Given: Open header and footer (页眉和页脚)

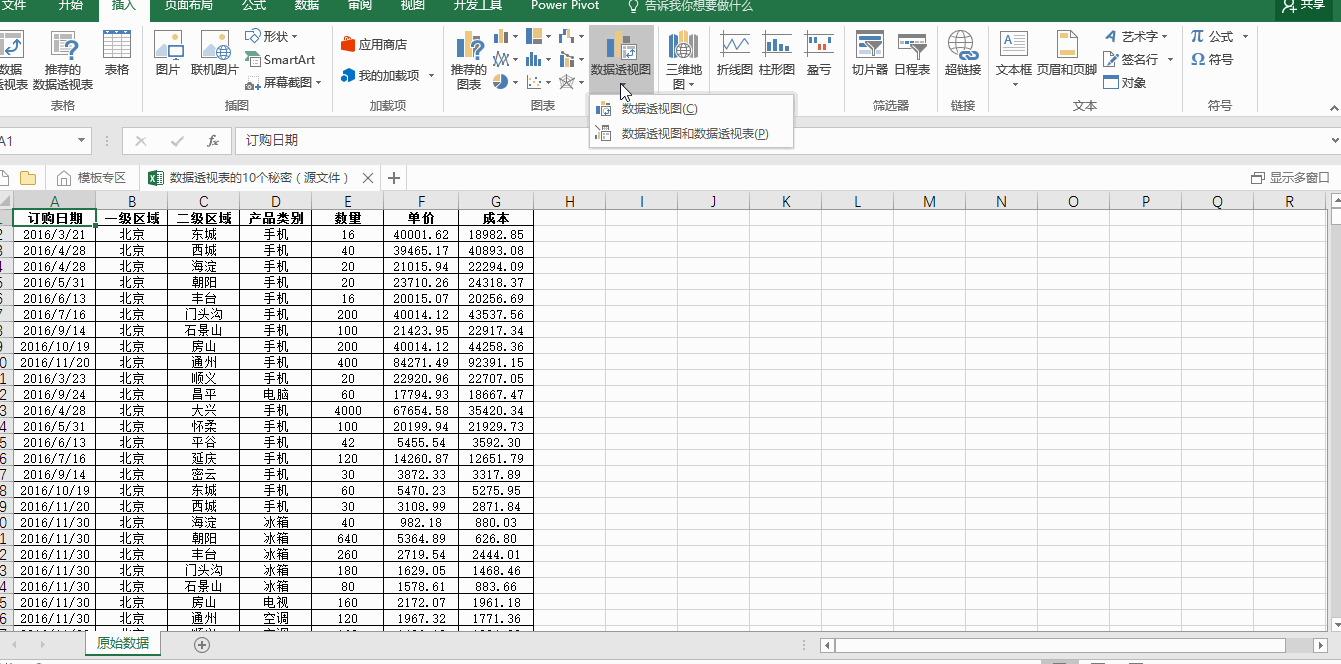Looking at the screenshot, I should (1066, 53).
